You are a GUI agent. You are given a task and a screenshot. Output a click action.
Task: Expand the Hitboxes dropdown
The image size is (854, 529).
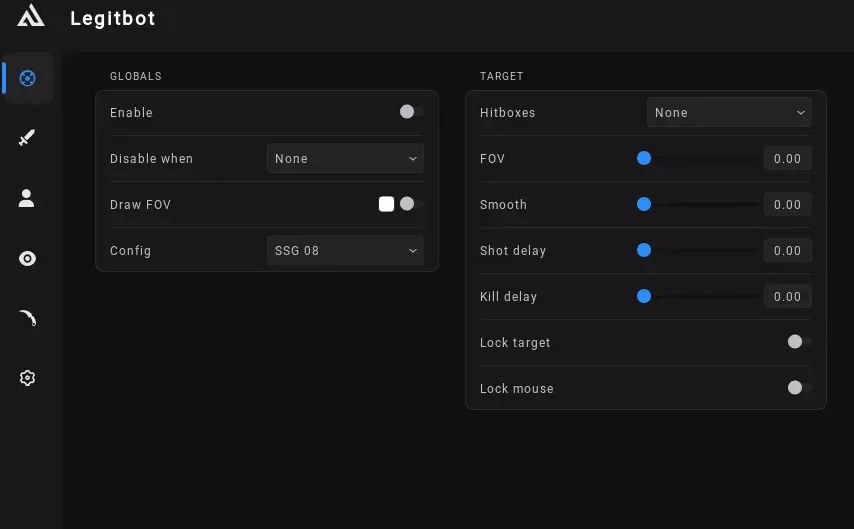[729, 113]
